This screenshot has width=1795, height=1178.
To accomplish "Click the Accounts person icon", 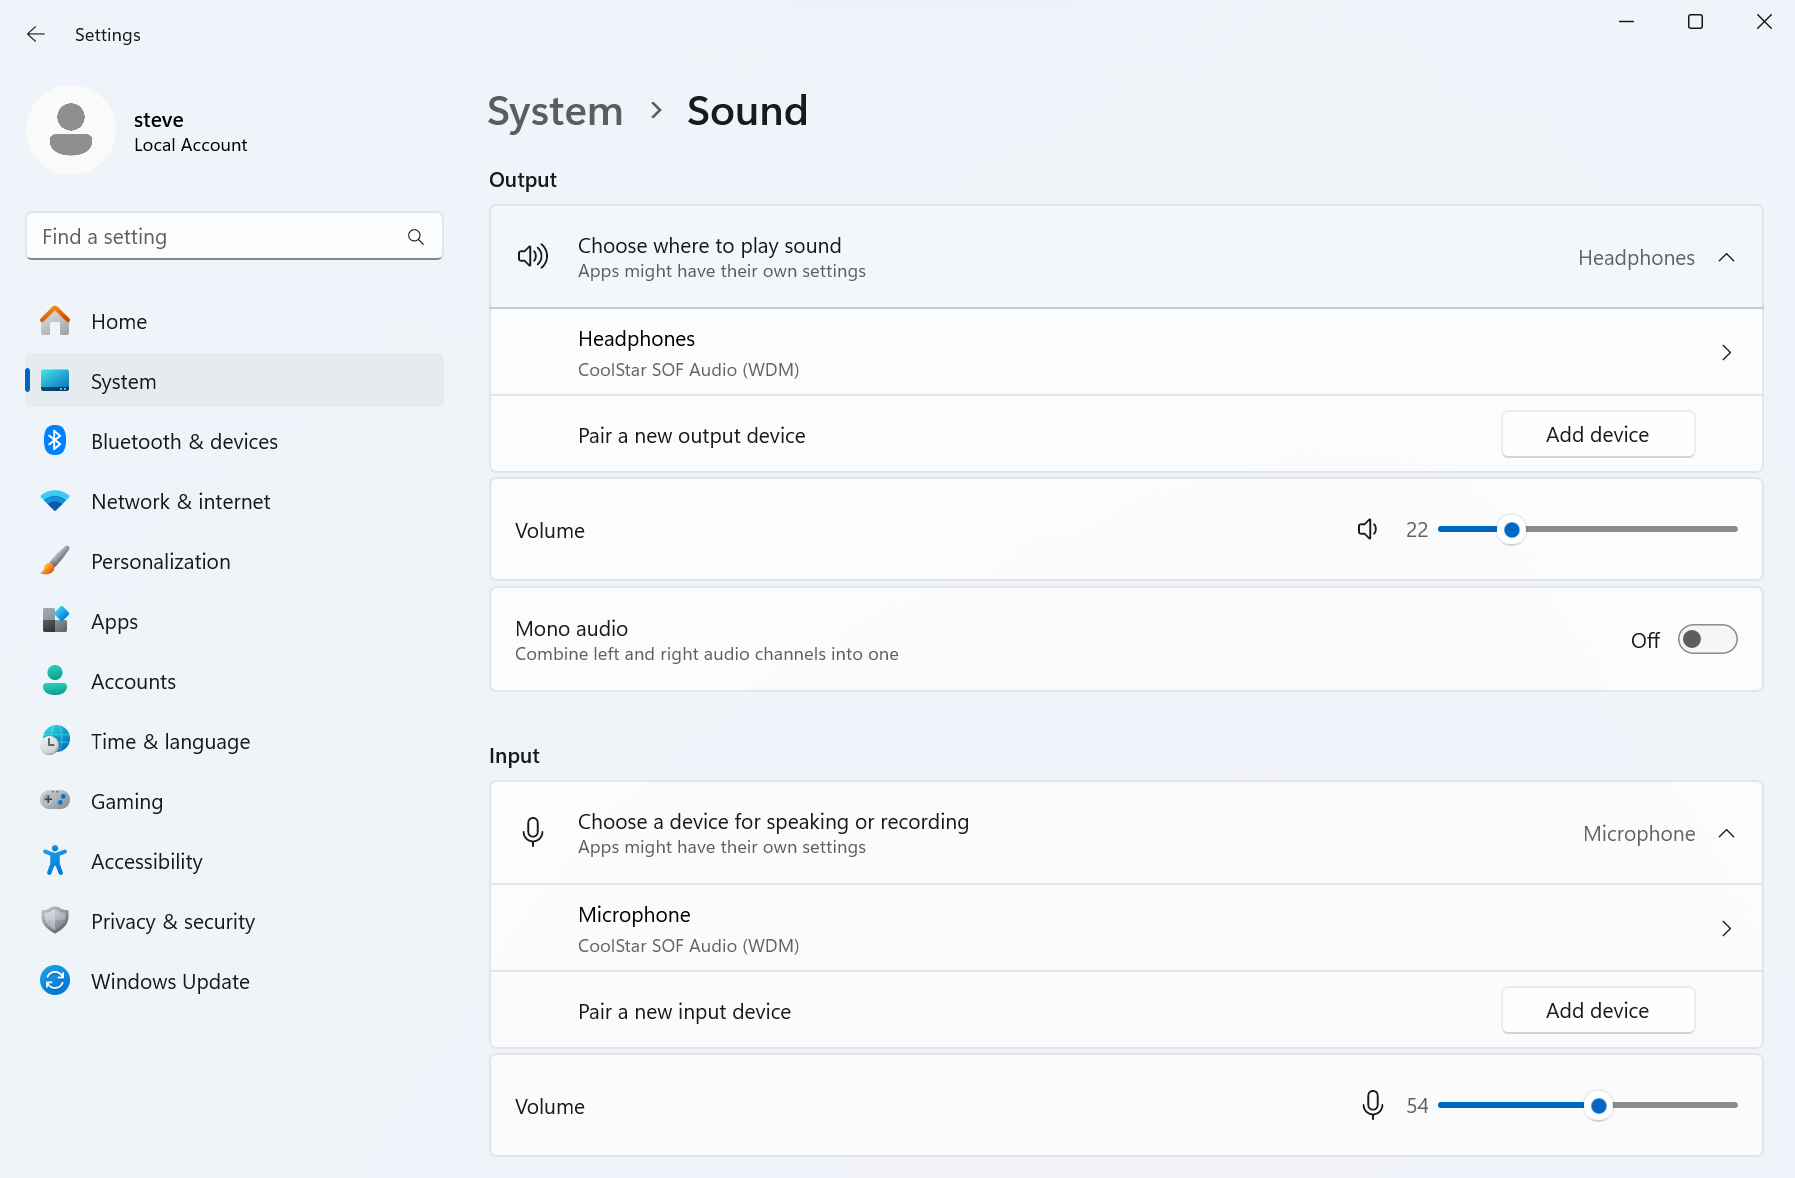I will (x=55, y=681).
